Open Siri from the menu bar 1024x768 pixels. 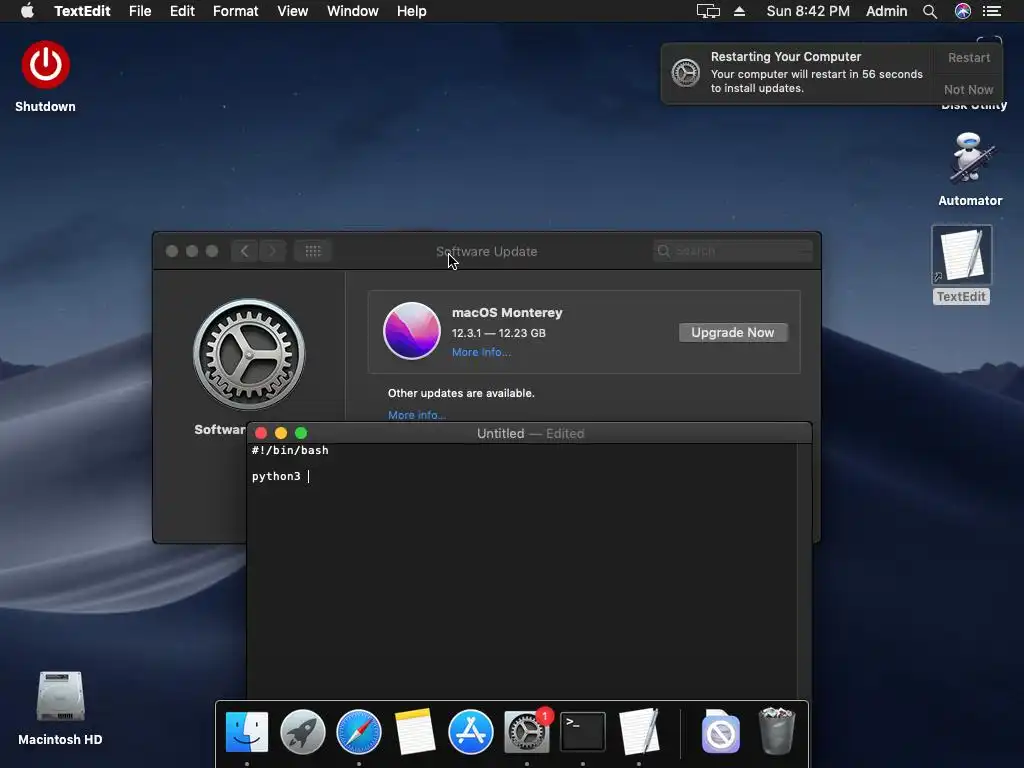[963, 11]
